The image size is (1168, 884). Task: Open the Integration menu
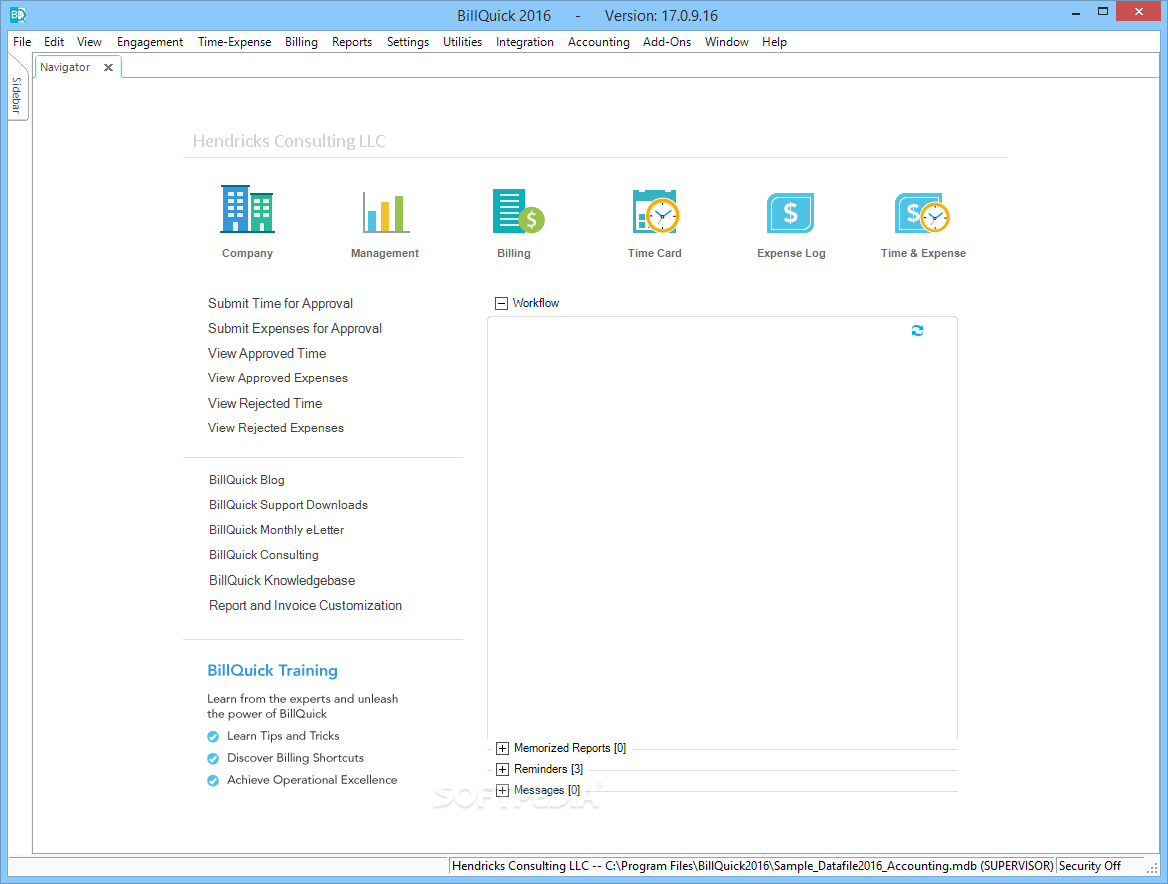(x=524, y=42)
